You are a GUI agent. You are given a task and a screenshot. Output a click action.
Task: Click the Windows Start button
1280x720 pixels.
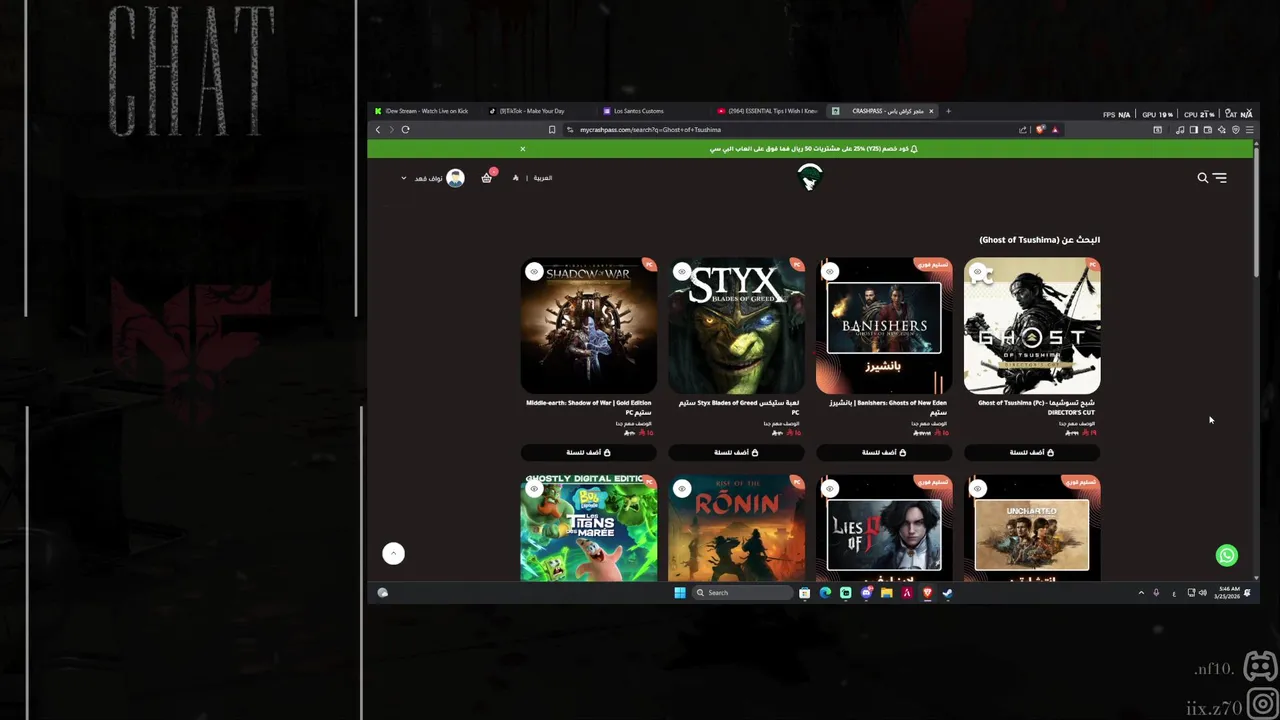tap(680, 593)
